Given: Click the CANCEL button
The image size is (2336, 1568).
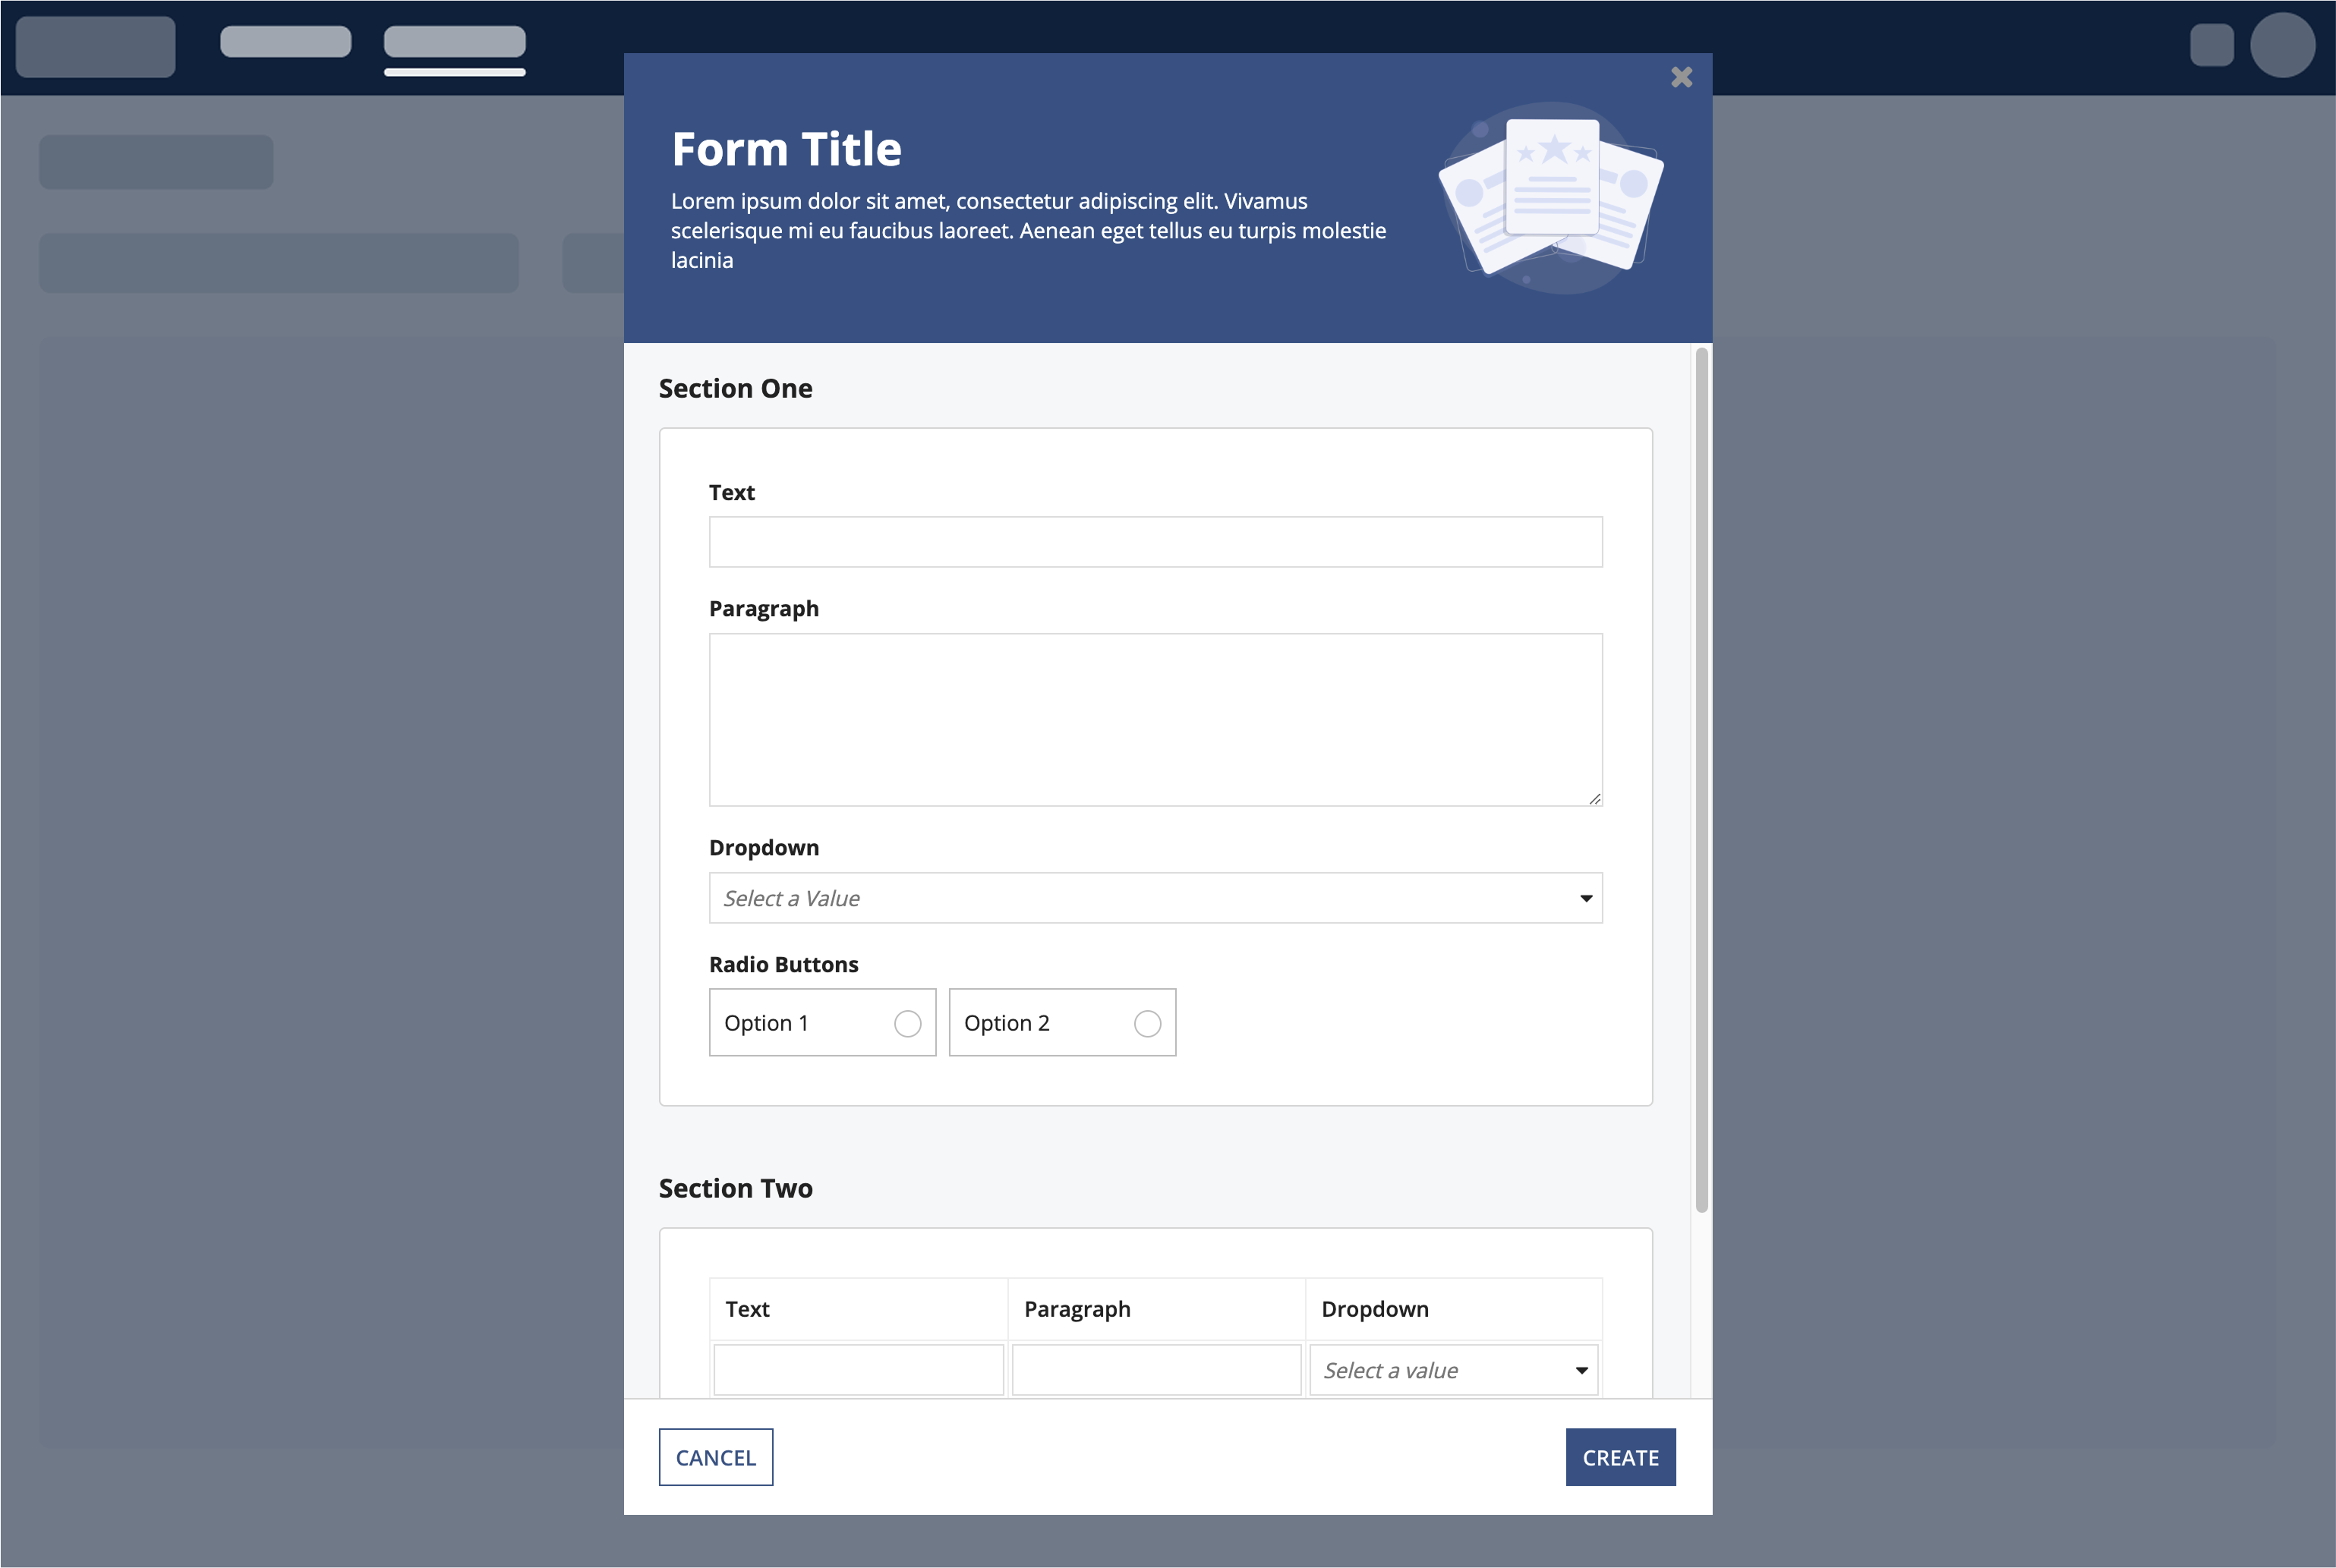Looking at the screenshot, I should (x=716, y=1457).
